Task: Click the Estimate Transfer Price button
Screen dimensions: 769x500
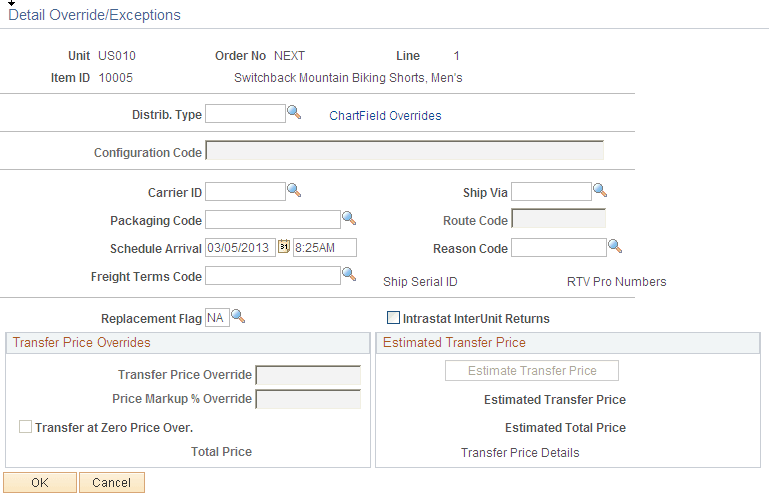Action: [532, 371]
